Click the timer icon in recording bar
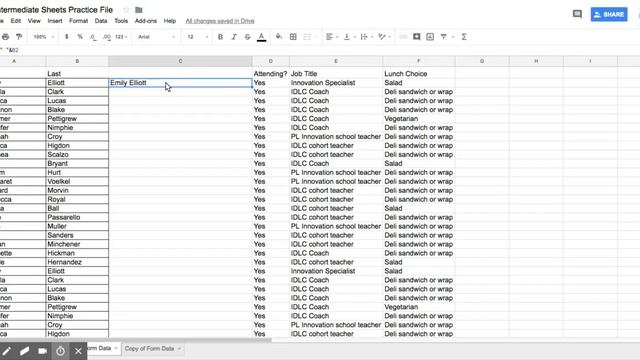Screen dimensions: 640x360 [x=60, y=351]
